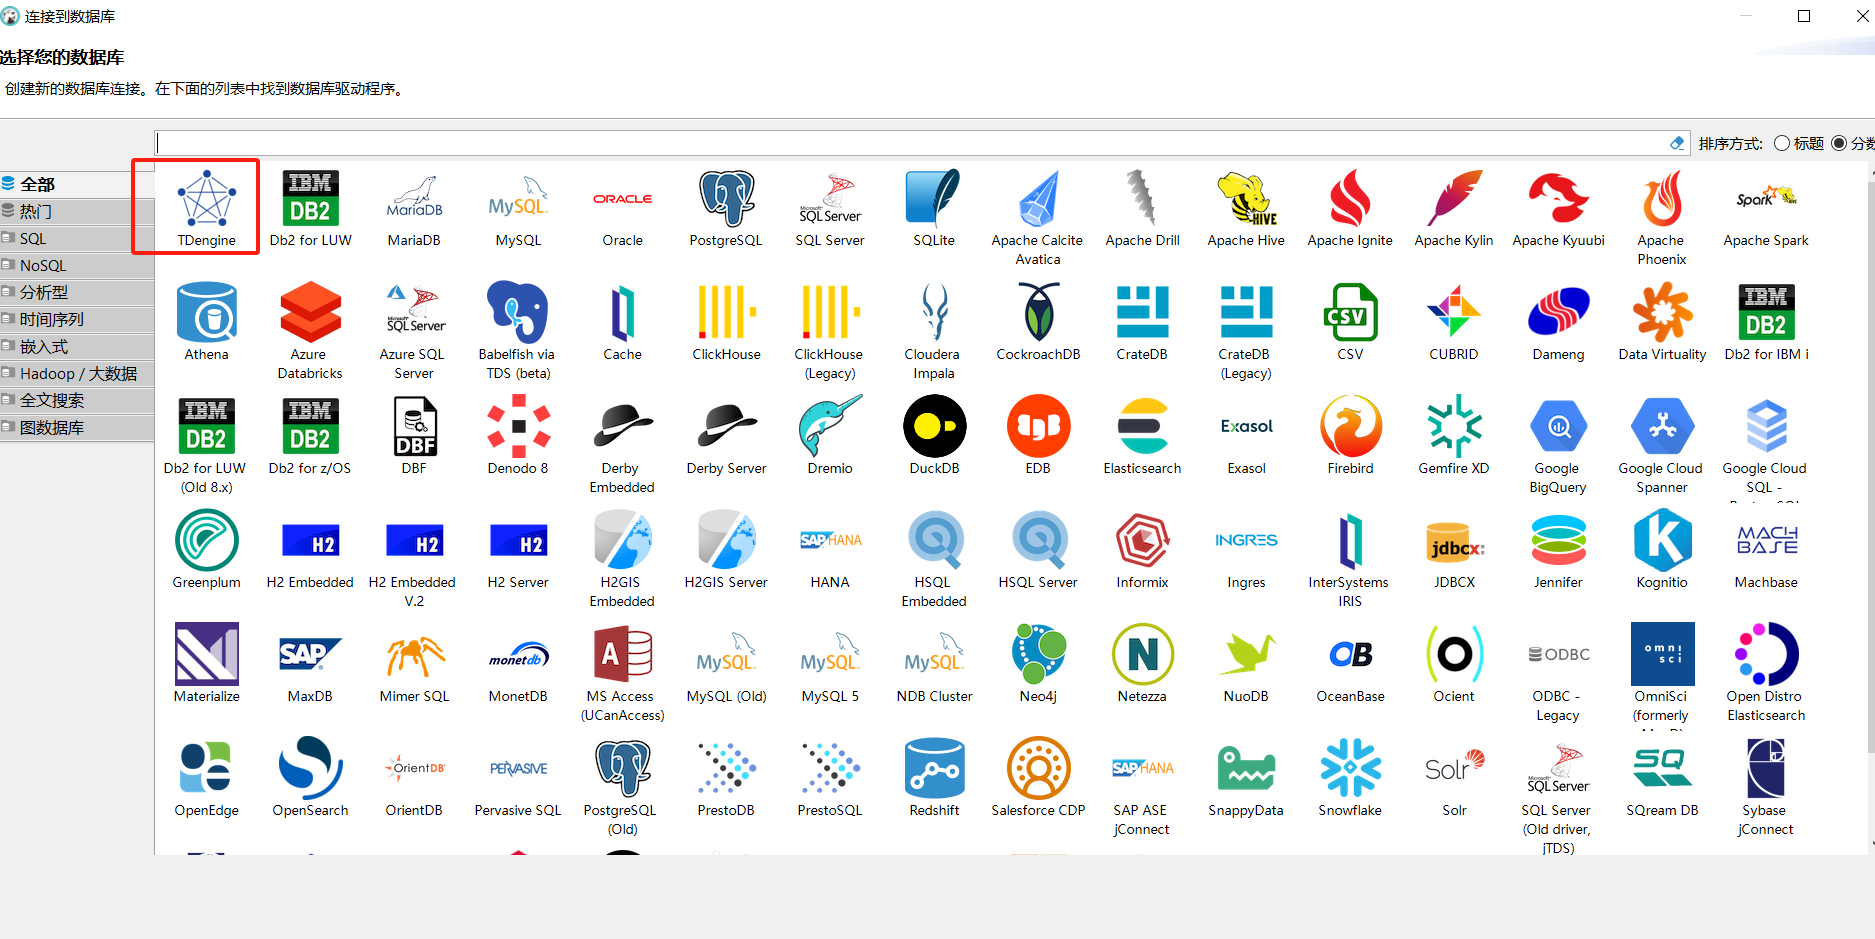Viewport: 1875px width, 939px height.
Task: Pick the ClickHouse driver icon
Action: click(726, 312)
